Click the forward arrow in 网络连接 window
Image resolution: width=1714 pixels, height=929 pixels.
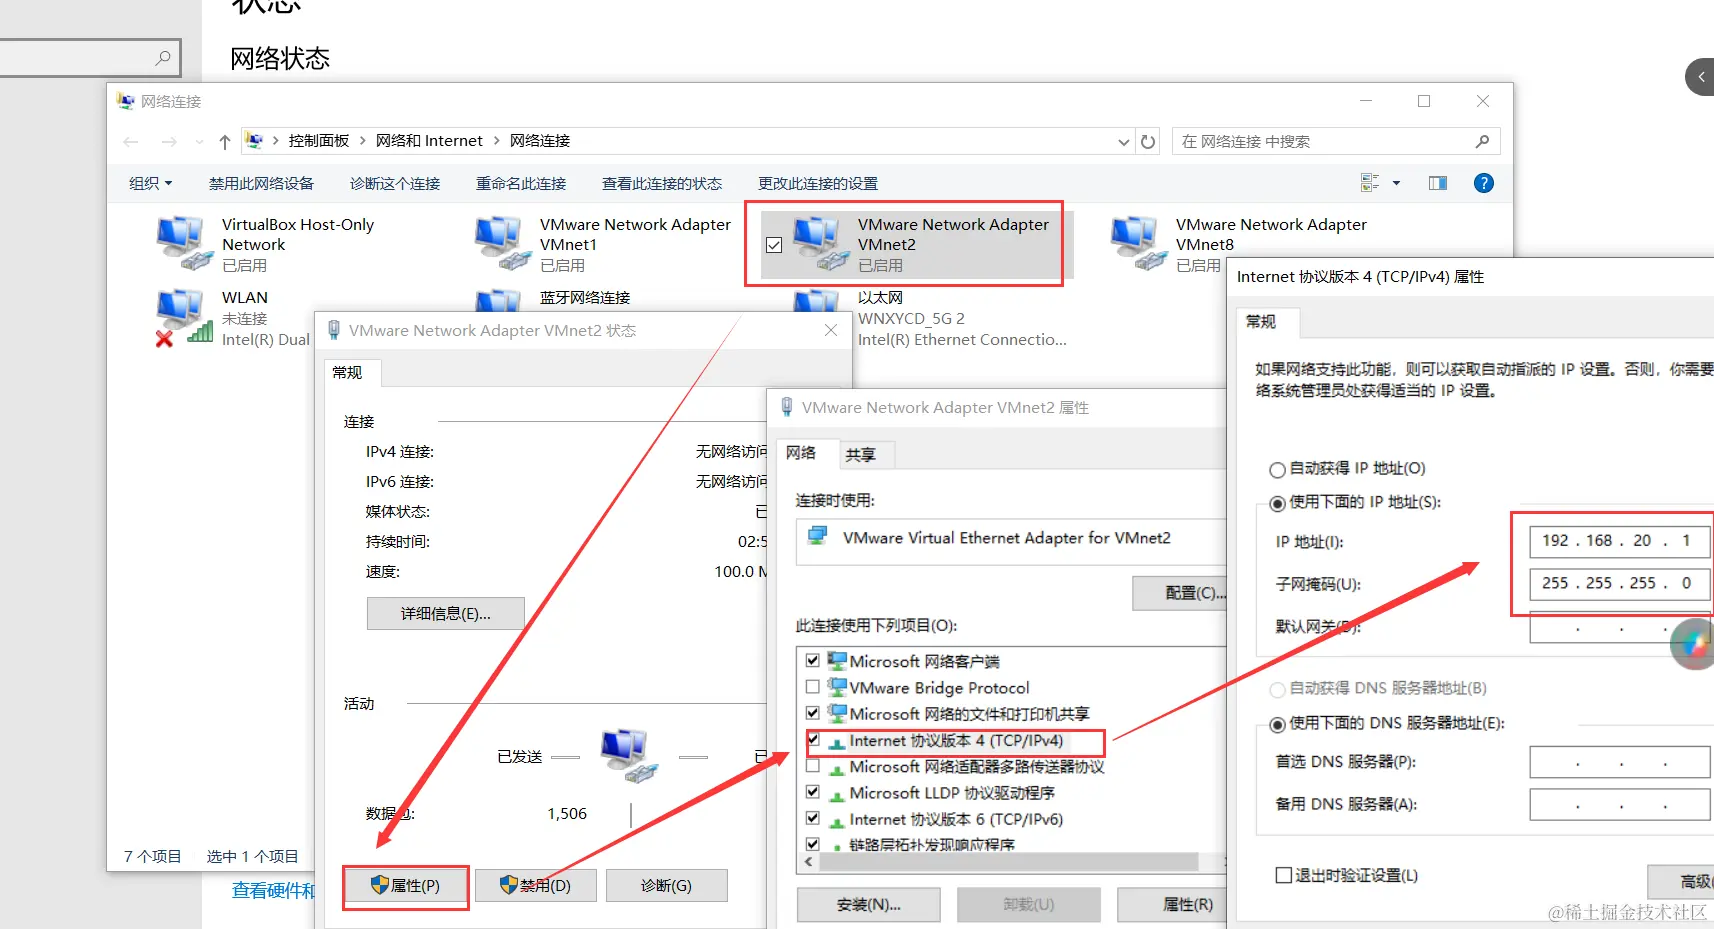tap(169, 142)
